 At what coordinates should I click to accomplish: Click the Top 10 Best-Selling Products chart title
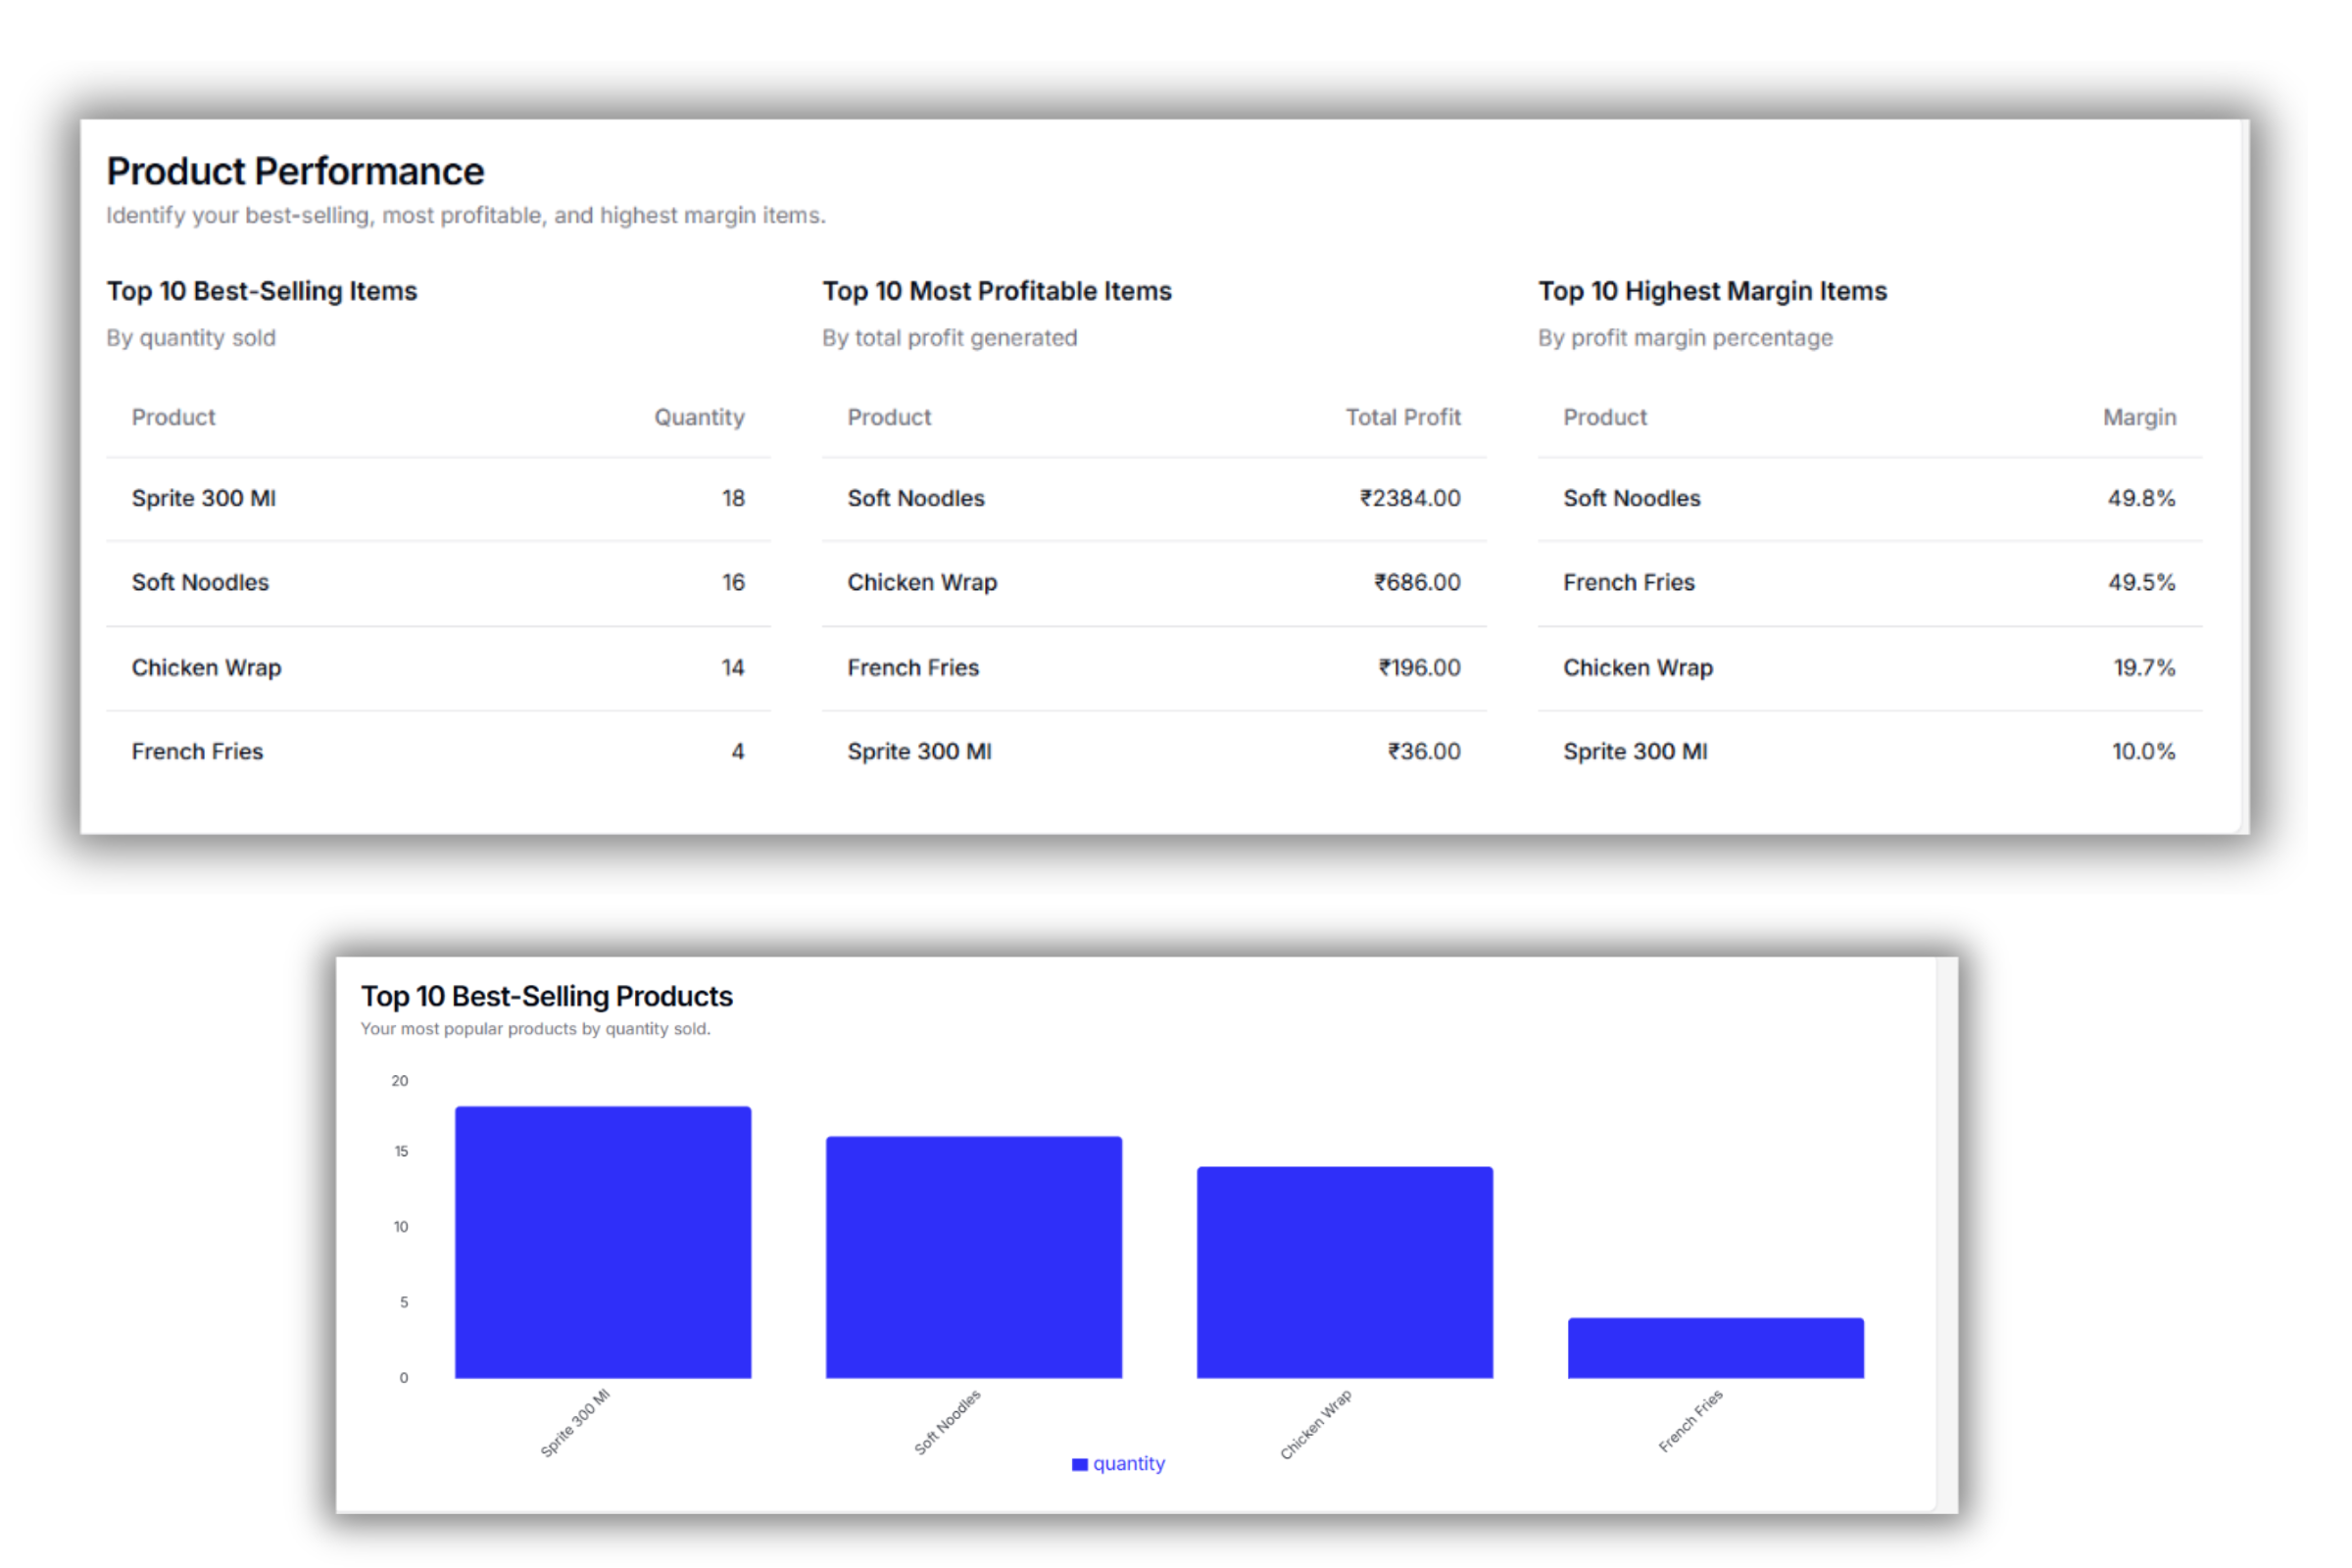pos(547,996)
